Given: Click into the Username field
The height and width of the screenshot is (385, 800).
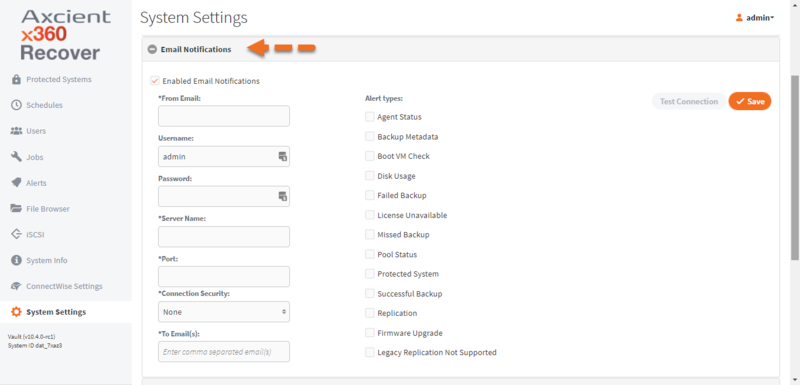Looking at the screenshot, I should pos(224,157).
